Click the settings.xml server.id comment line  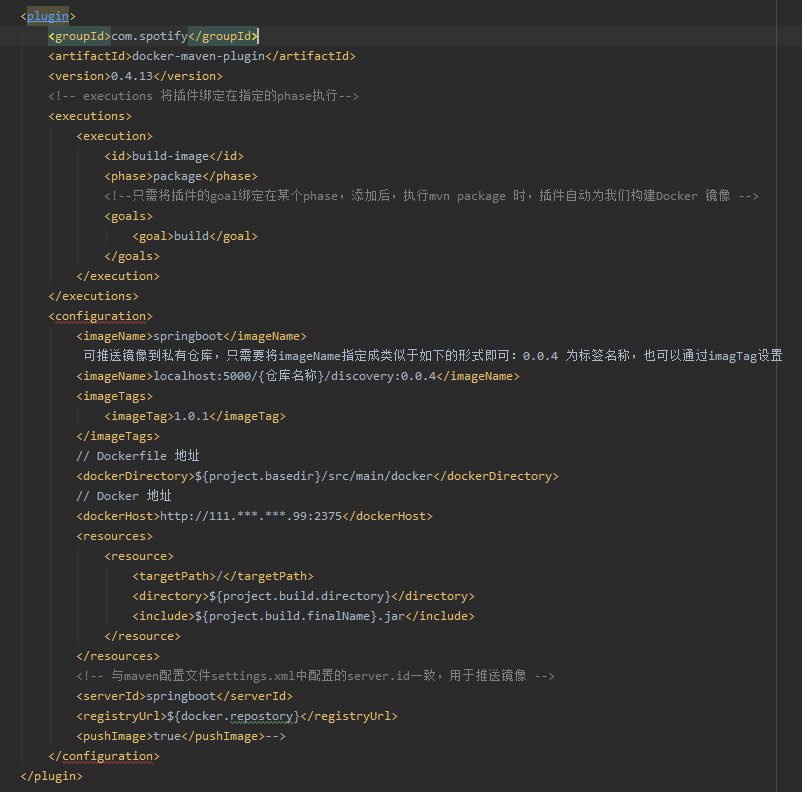pos(316,676)
